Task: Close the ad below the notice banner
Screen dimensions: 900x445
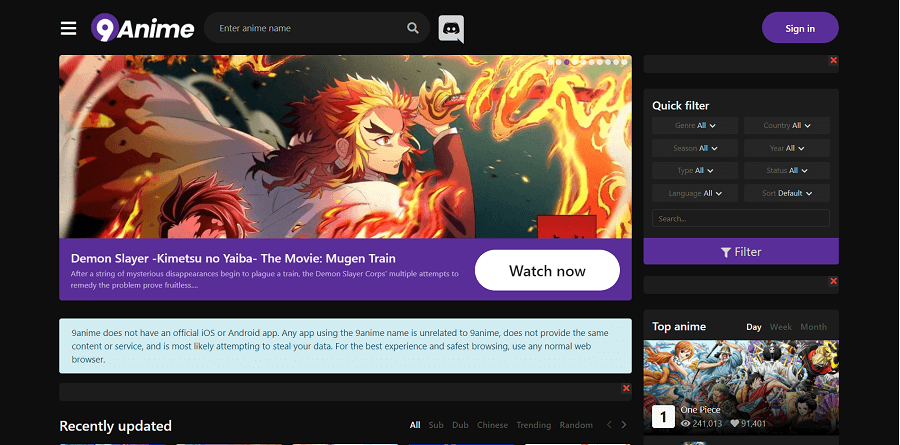Action: pyautogui.click(x=626, y=388)
